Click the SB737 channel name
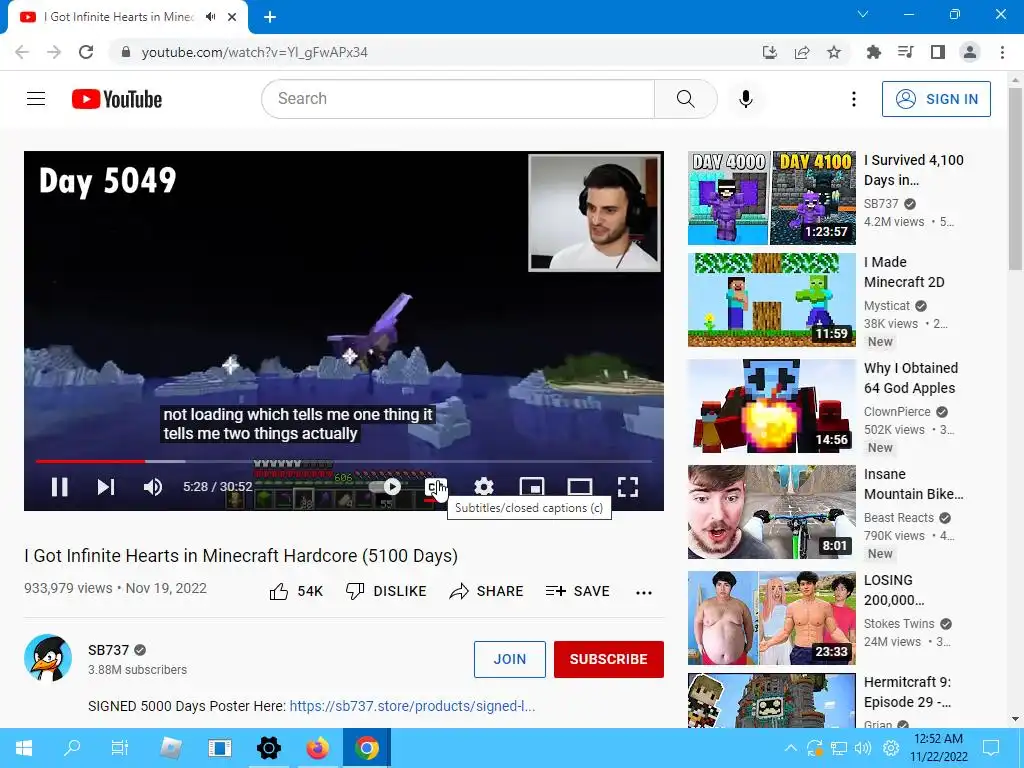Image resolution: width=1024 pixels, height=768 pixels. [x=108, y=650]
